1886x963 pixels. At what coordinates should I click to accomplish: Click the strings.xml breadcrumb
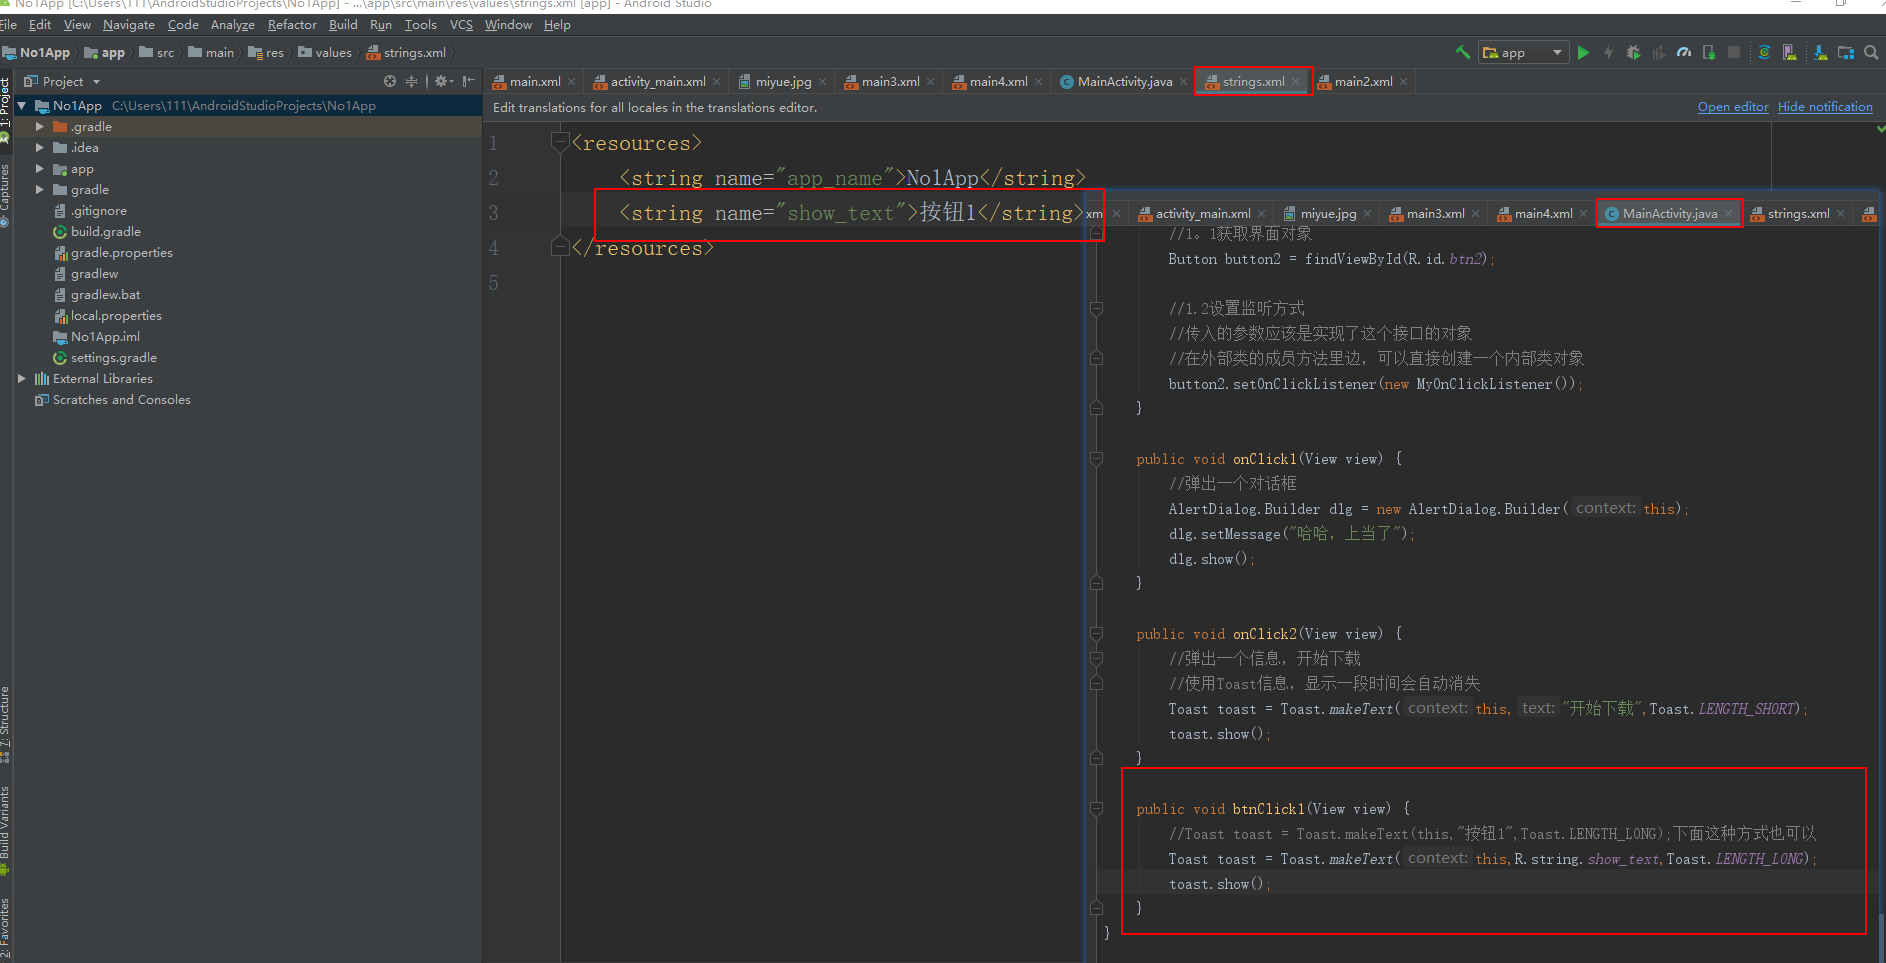[406, 53]
